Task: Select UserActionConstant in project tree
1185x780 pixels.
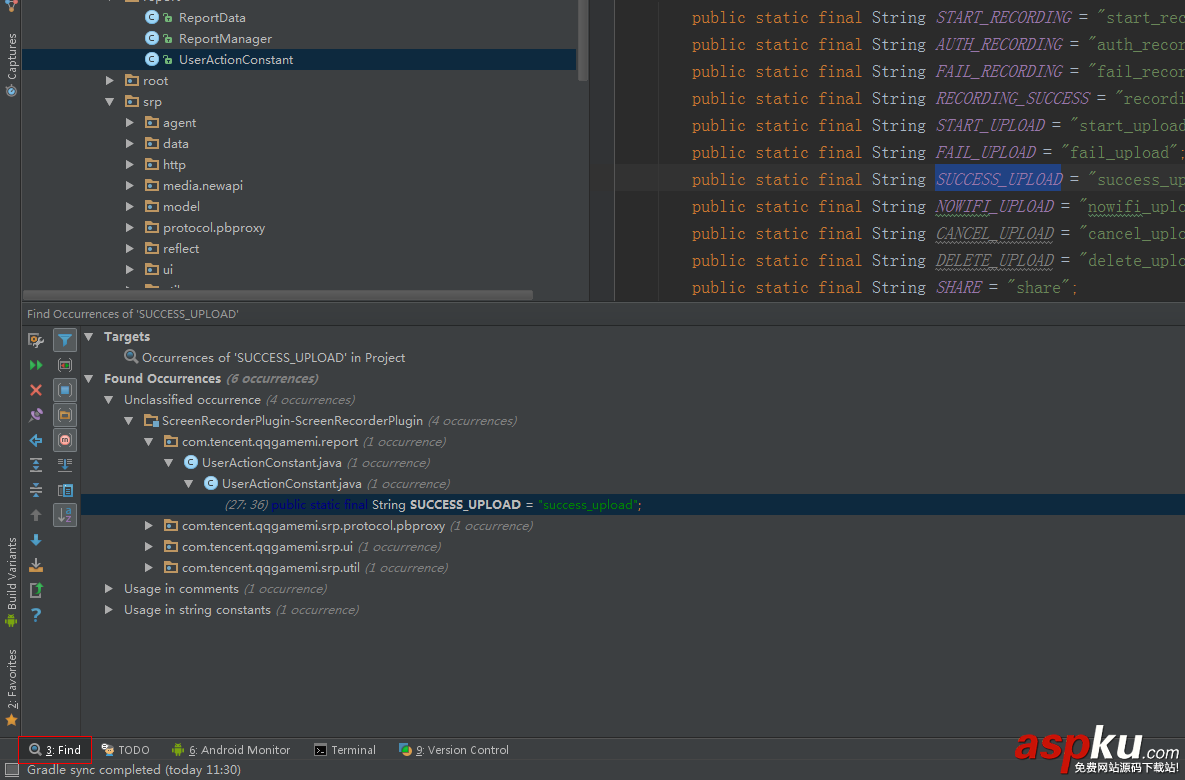Action: coord(236,60)
